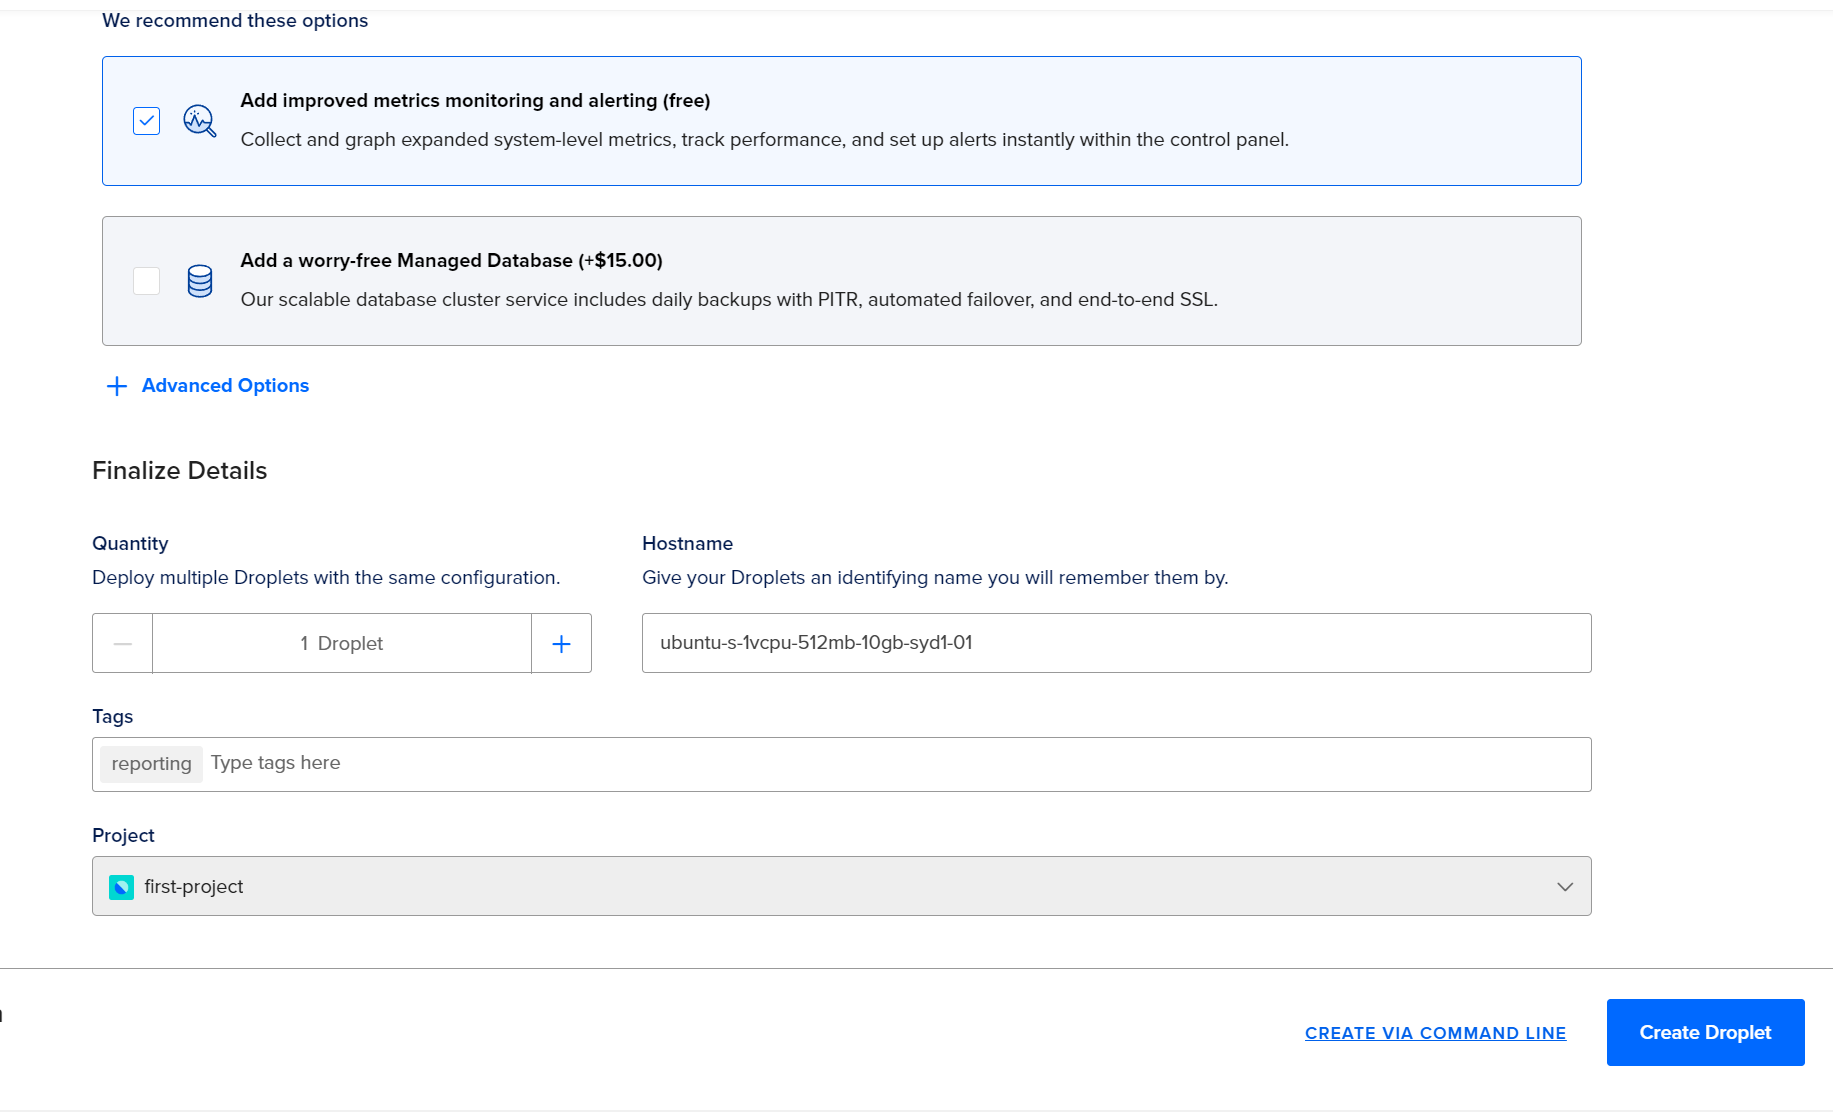Open the Project dropdown showing first-project
This screenshot has width=1833, height=1112.
pyautogui.click(x=840, y=886)
